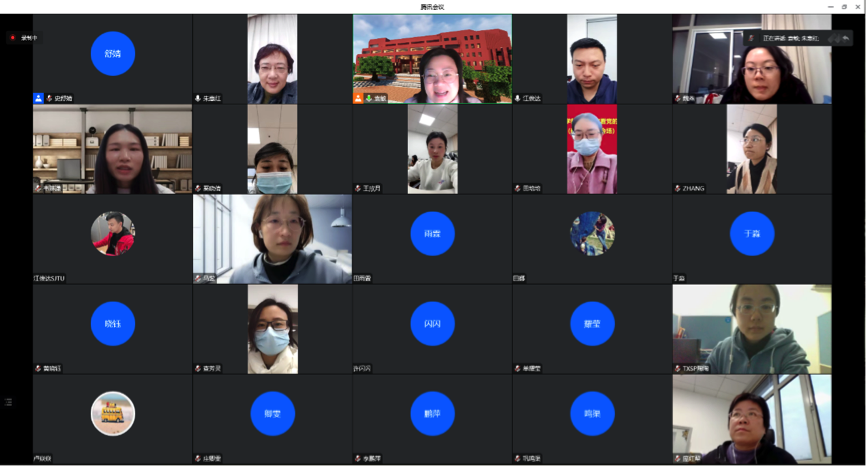The height and width of the screenshot is (466, 866).
Task: Click the 江俊达SJTU profile photo
Action: [x=112, y=234]
